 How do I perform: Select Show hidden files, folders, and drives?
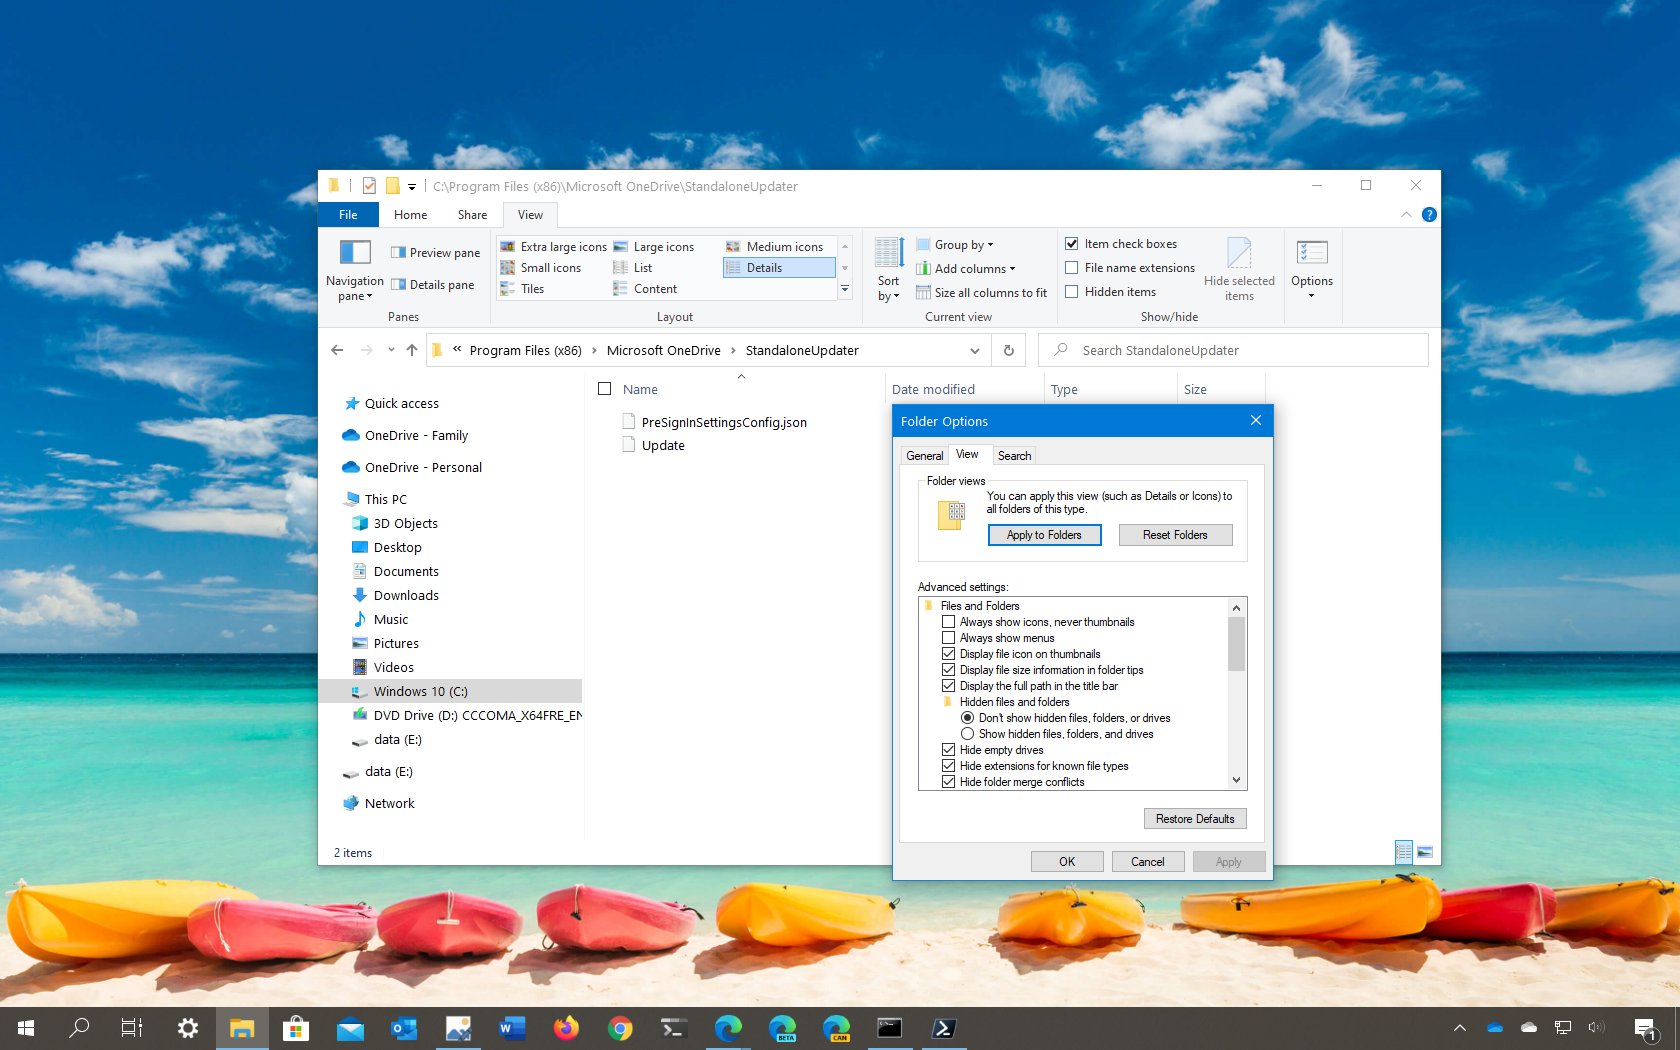point(967,733)
